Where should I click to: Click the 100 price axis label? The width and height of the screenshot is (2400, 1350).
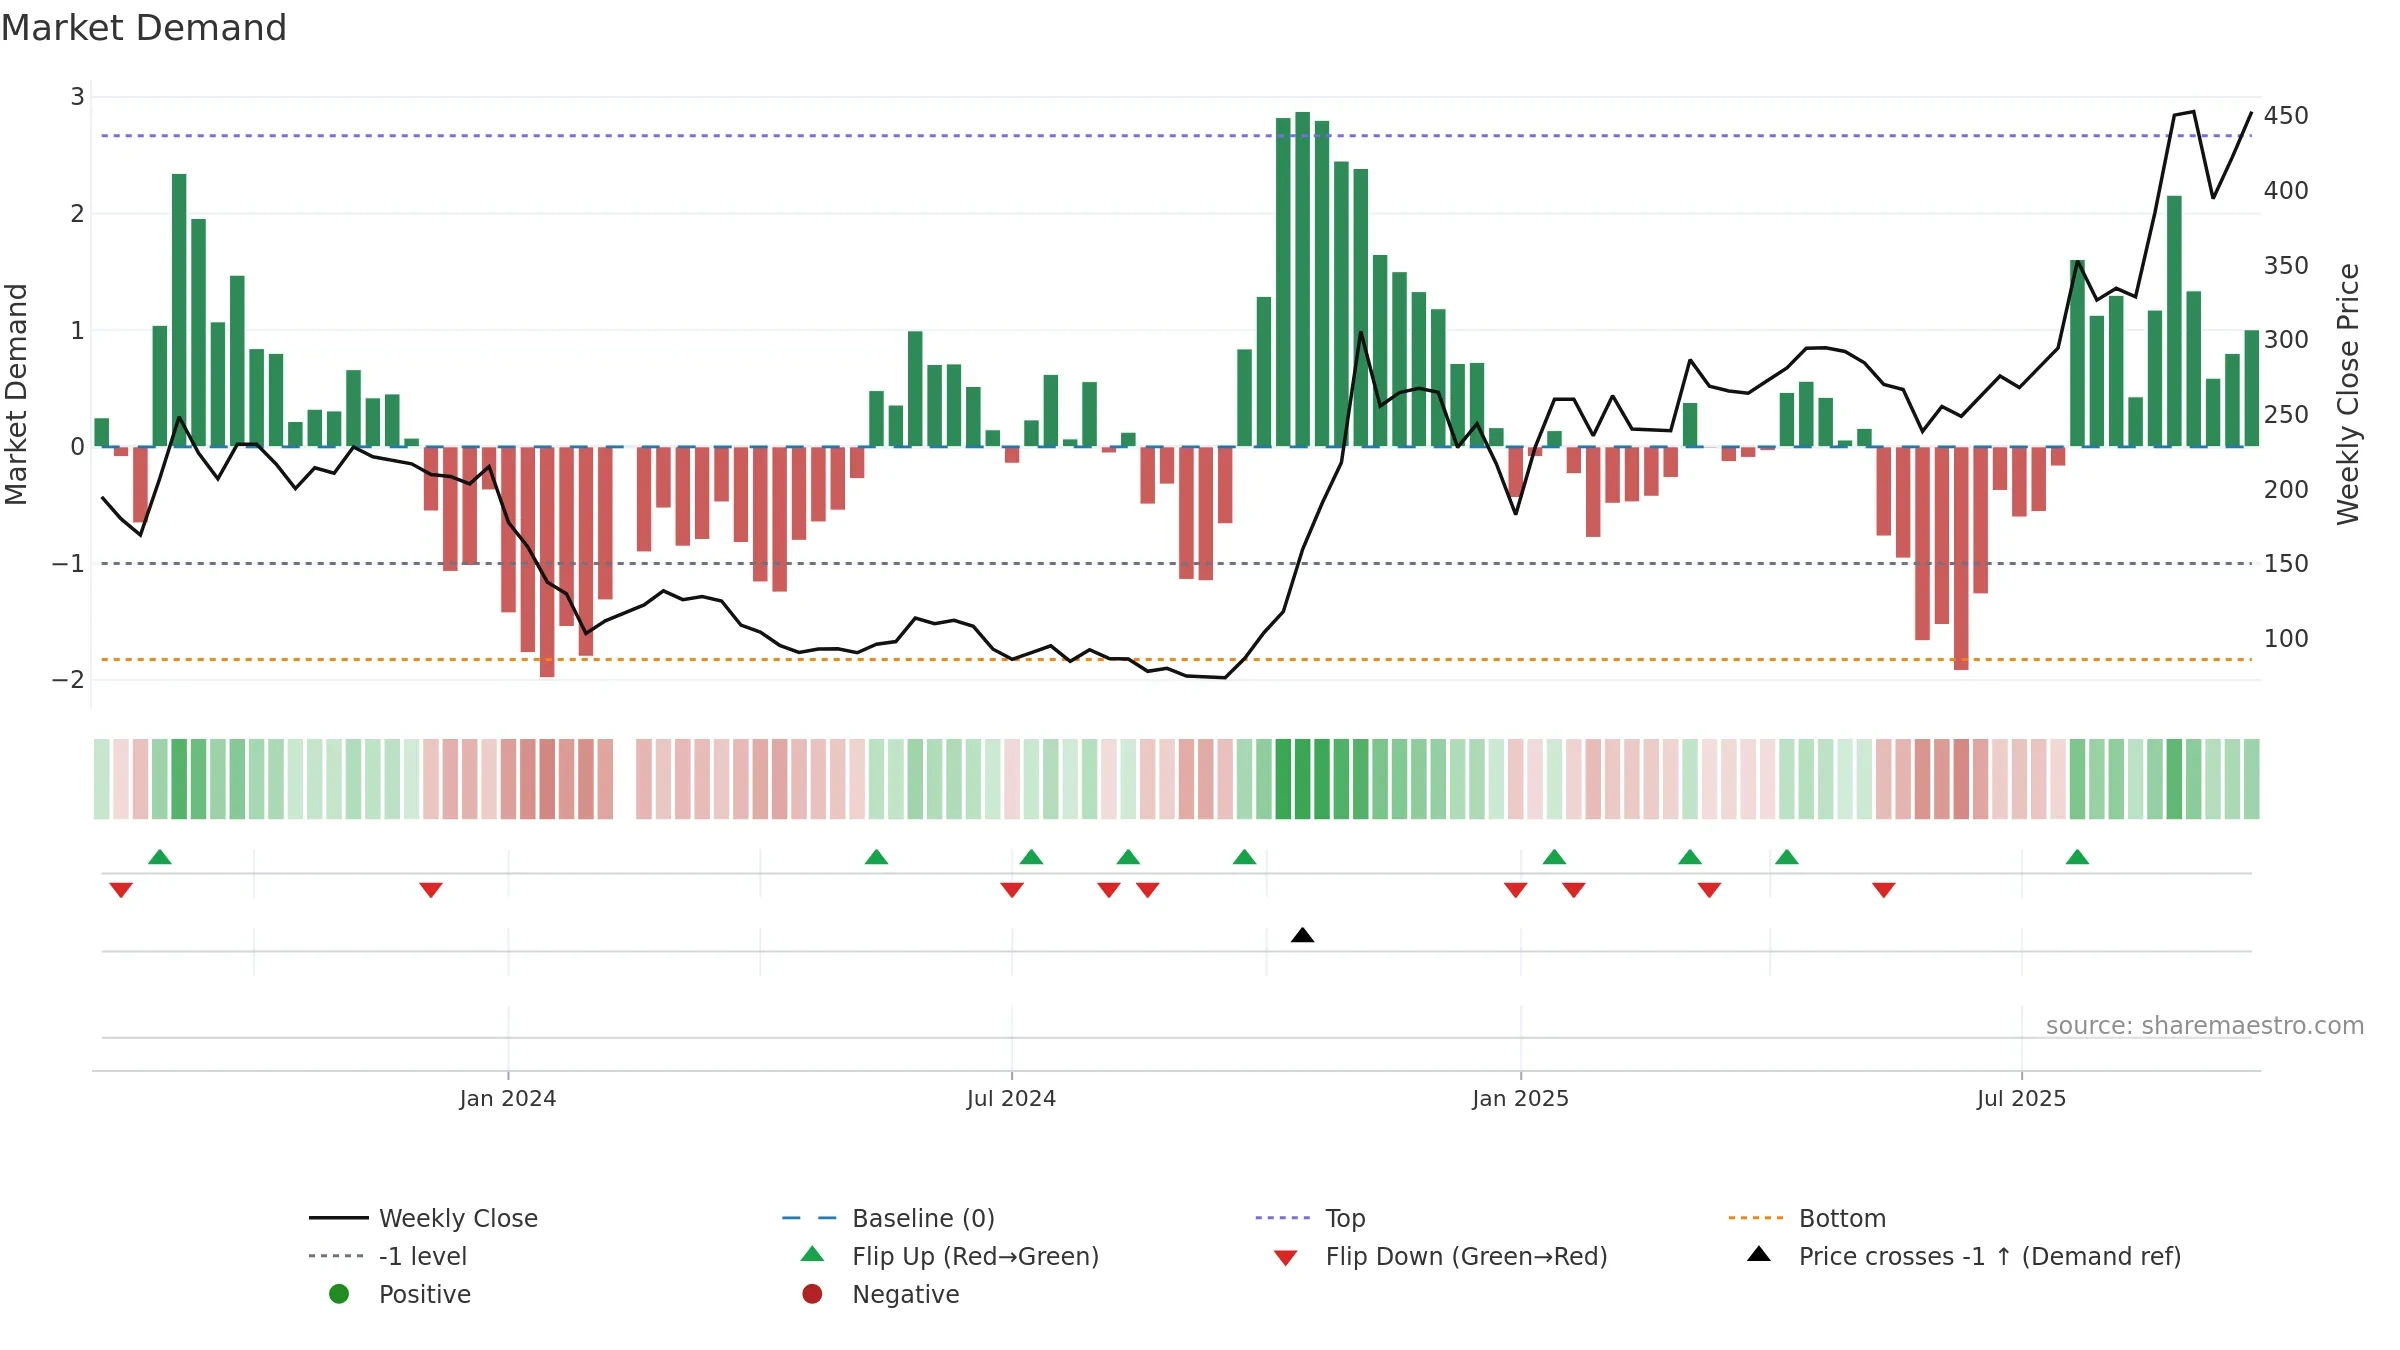(2286, 639)
